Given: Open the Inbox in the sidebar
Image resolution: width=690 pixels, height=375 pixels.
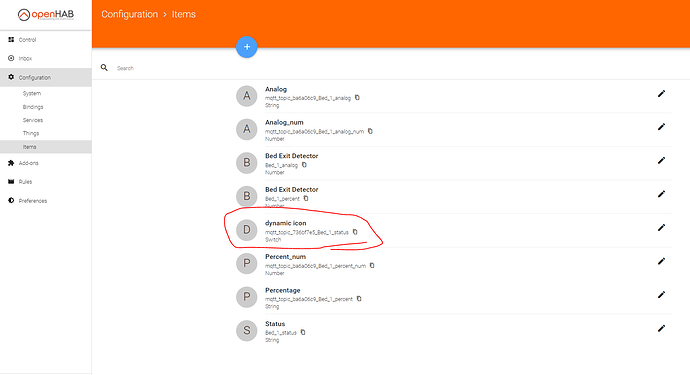Looking at the screenshot, I should click(x=46, y=58).
